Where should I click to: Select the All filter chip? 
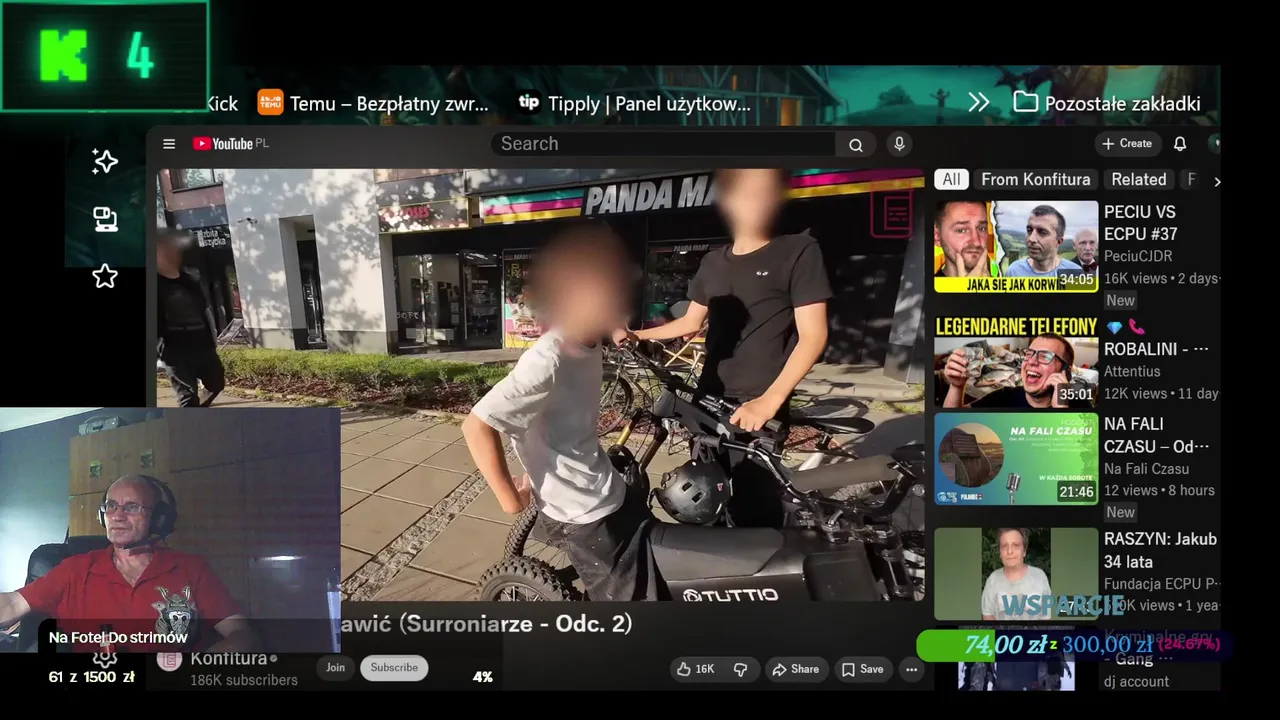[x=951, y=180]
